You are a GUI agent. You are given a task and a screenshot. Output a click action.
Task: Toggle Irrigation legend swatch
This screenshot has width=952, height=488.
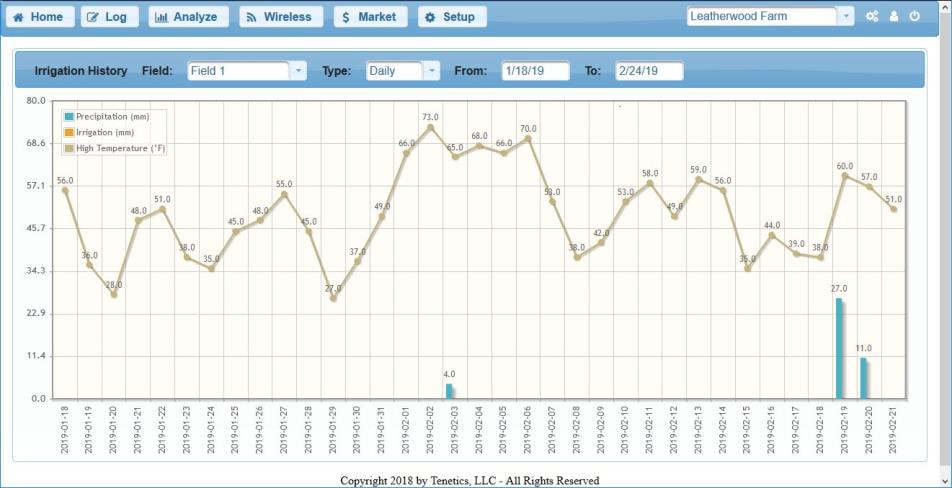69,132
